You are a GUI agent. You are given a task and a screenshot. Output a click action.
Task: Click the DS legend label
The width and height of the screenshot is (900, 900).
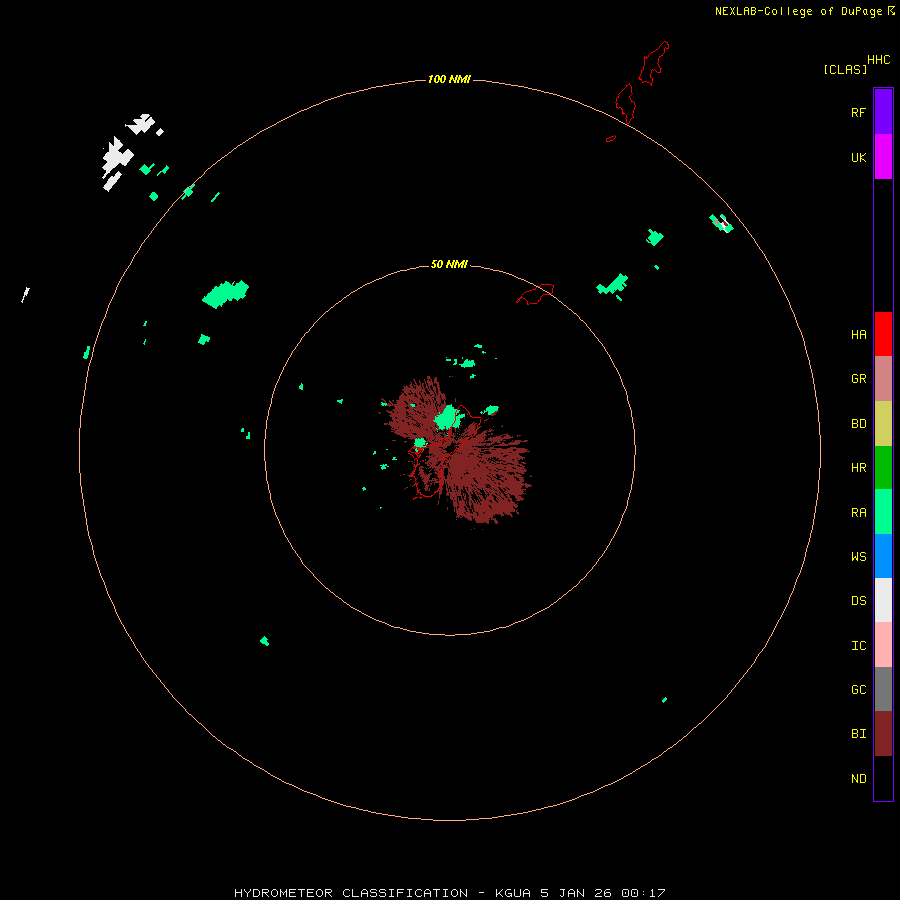tap(859, 601)
